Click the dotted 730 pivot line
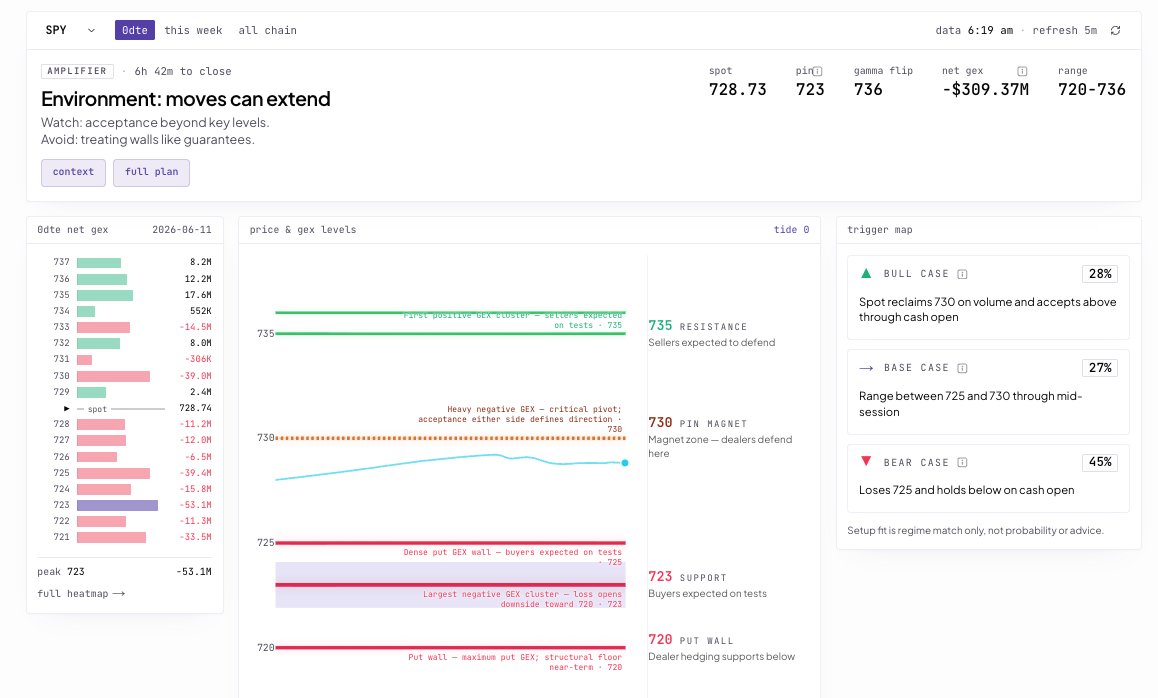 coord(450,438)
